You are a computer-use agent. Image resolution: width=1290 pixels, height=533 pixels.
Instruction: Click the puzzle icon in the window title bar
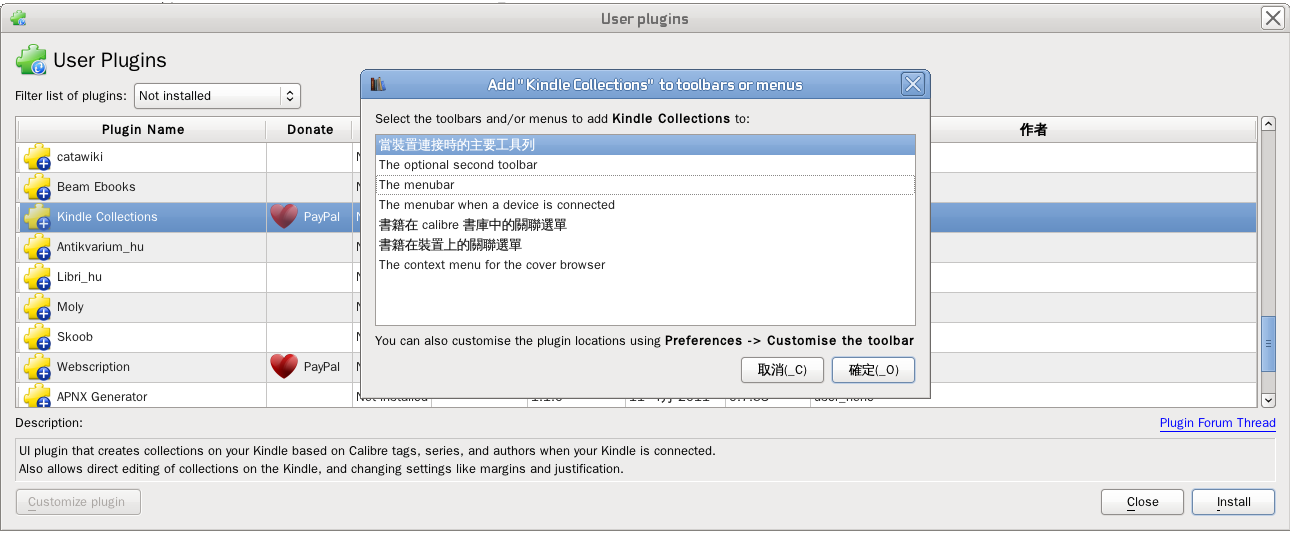pos(18,18)
